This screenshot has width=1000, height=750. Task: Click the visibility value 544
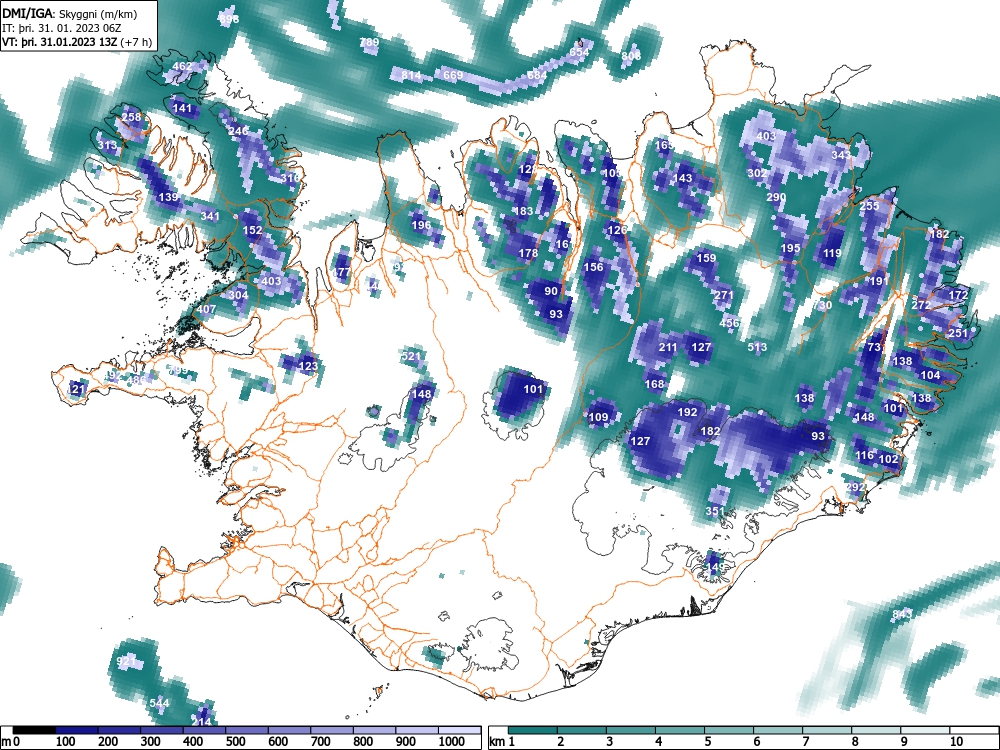point(159,703)
